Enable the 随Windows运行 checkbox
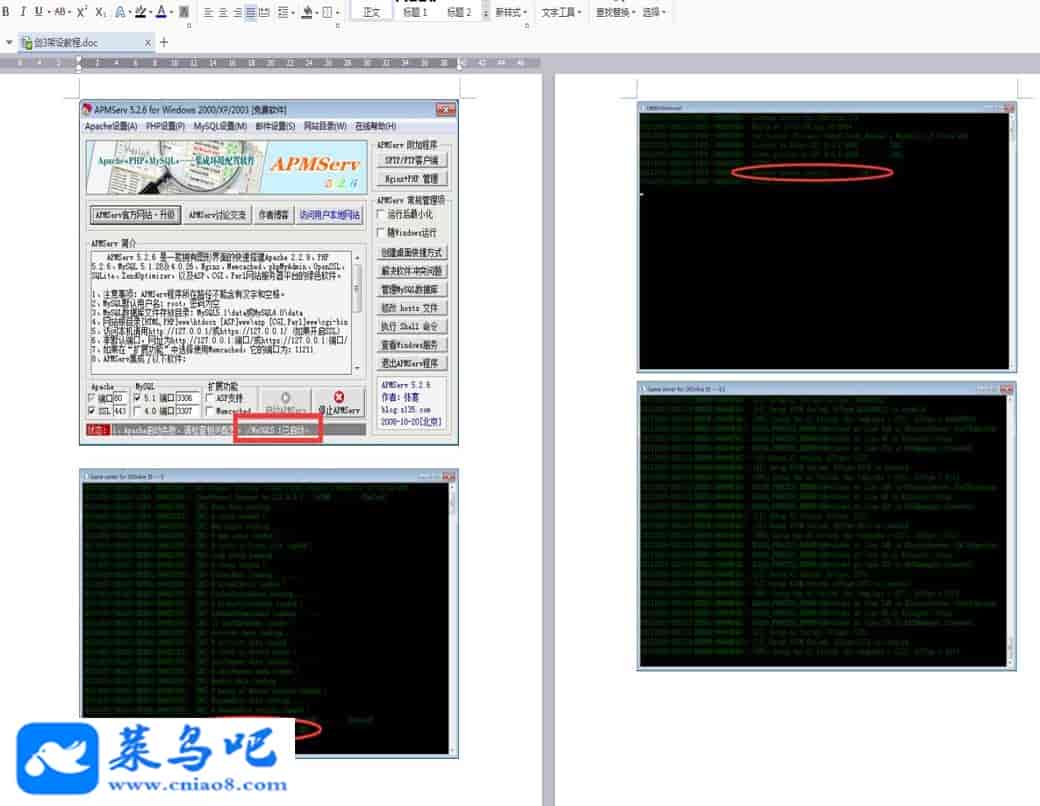This screenshot has width=1040, height=806. coord(380,232)
